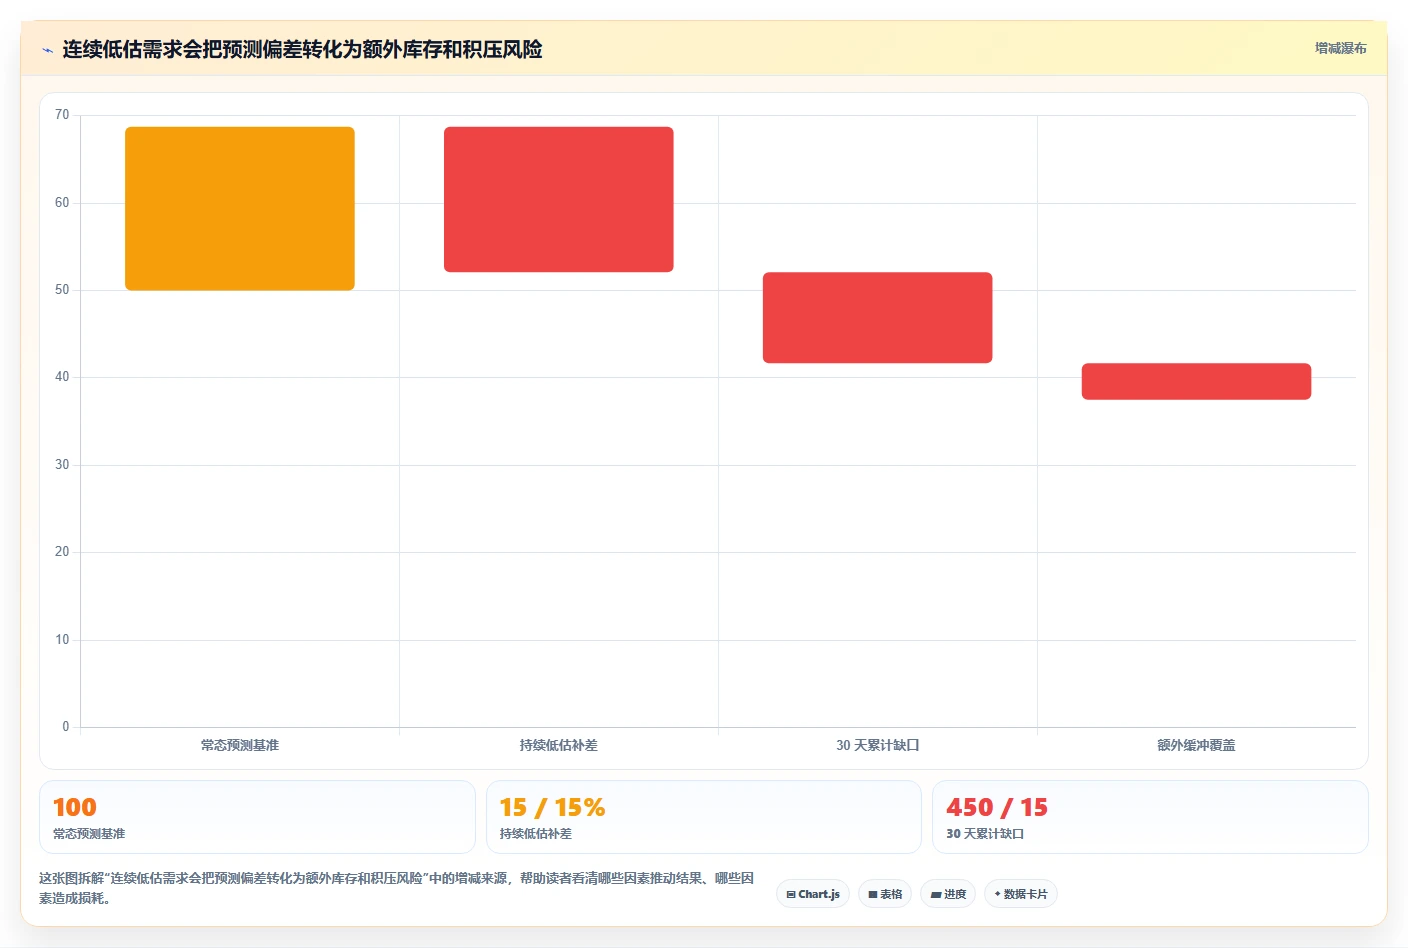Click the x-axis label 持续低估补差
1408x948 pixels.
click(559, 745)
